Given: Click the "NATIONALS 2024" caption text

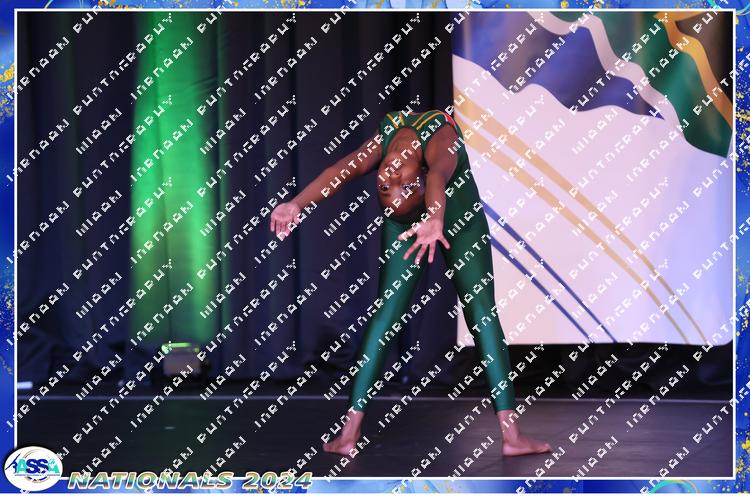Looking at the screenshot, I should 190,480.
